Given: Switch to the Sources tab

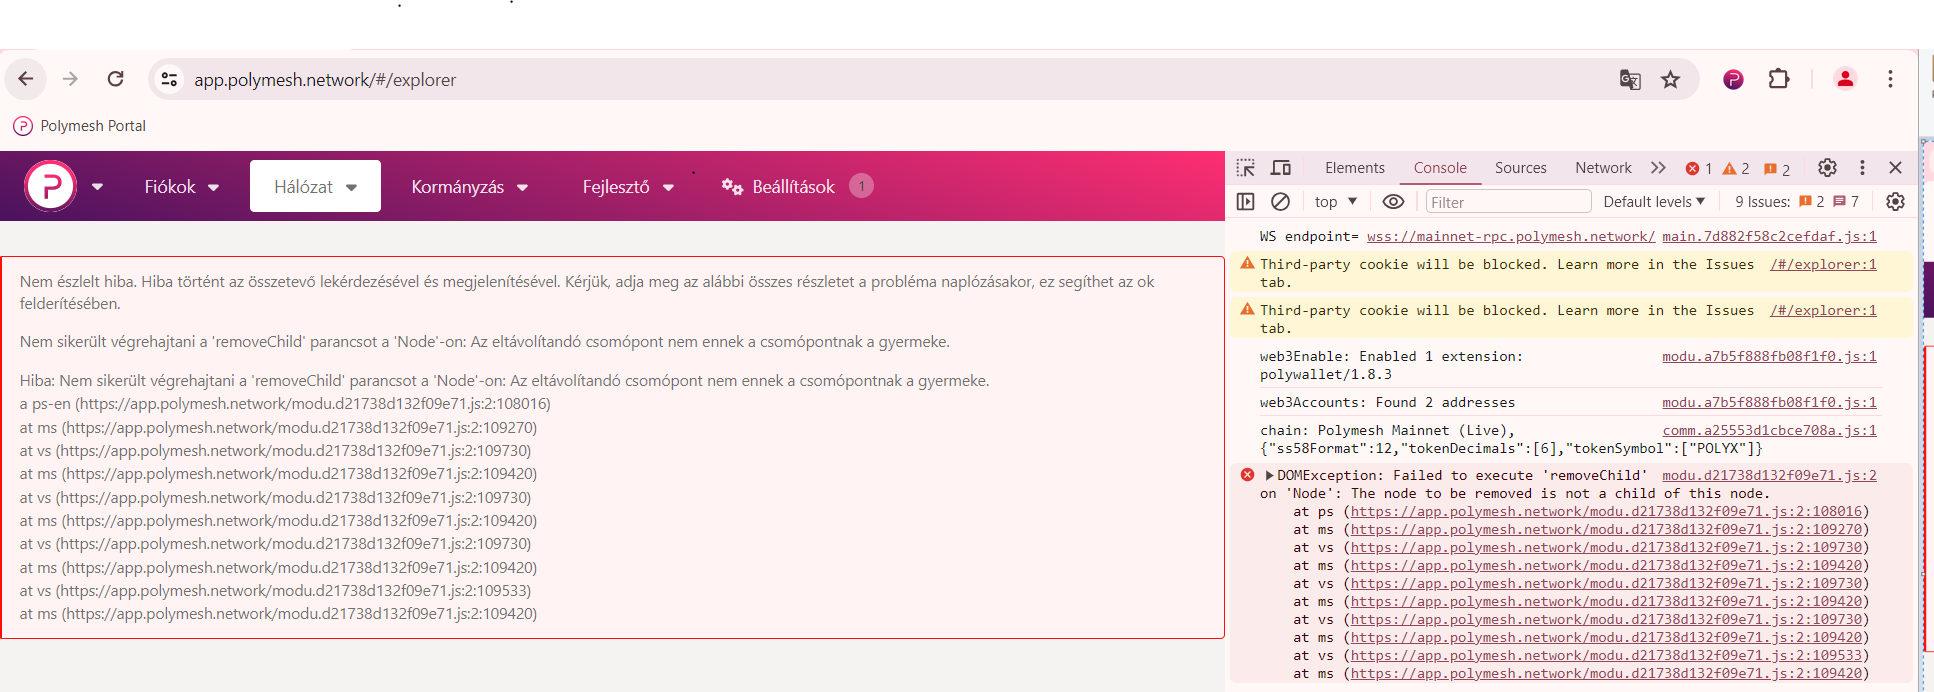Looking at the screenshot, I should coord(1520,168).
